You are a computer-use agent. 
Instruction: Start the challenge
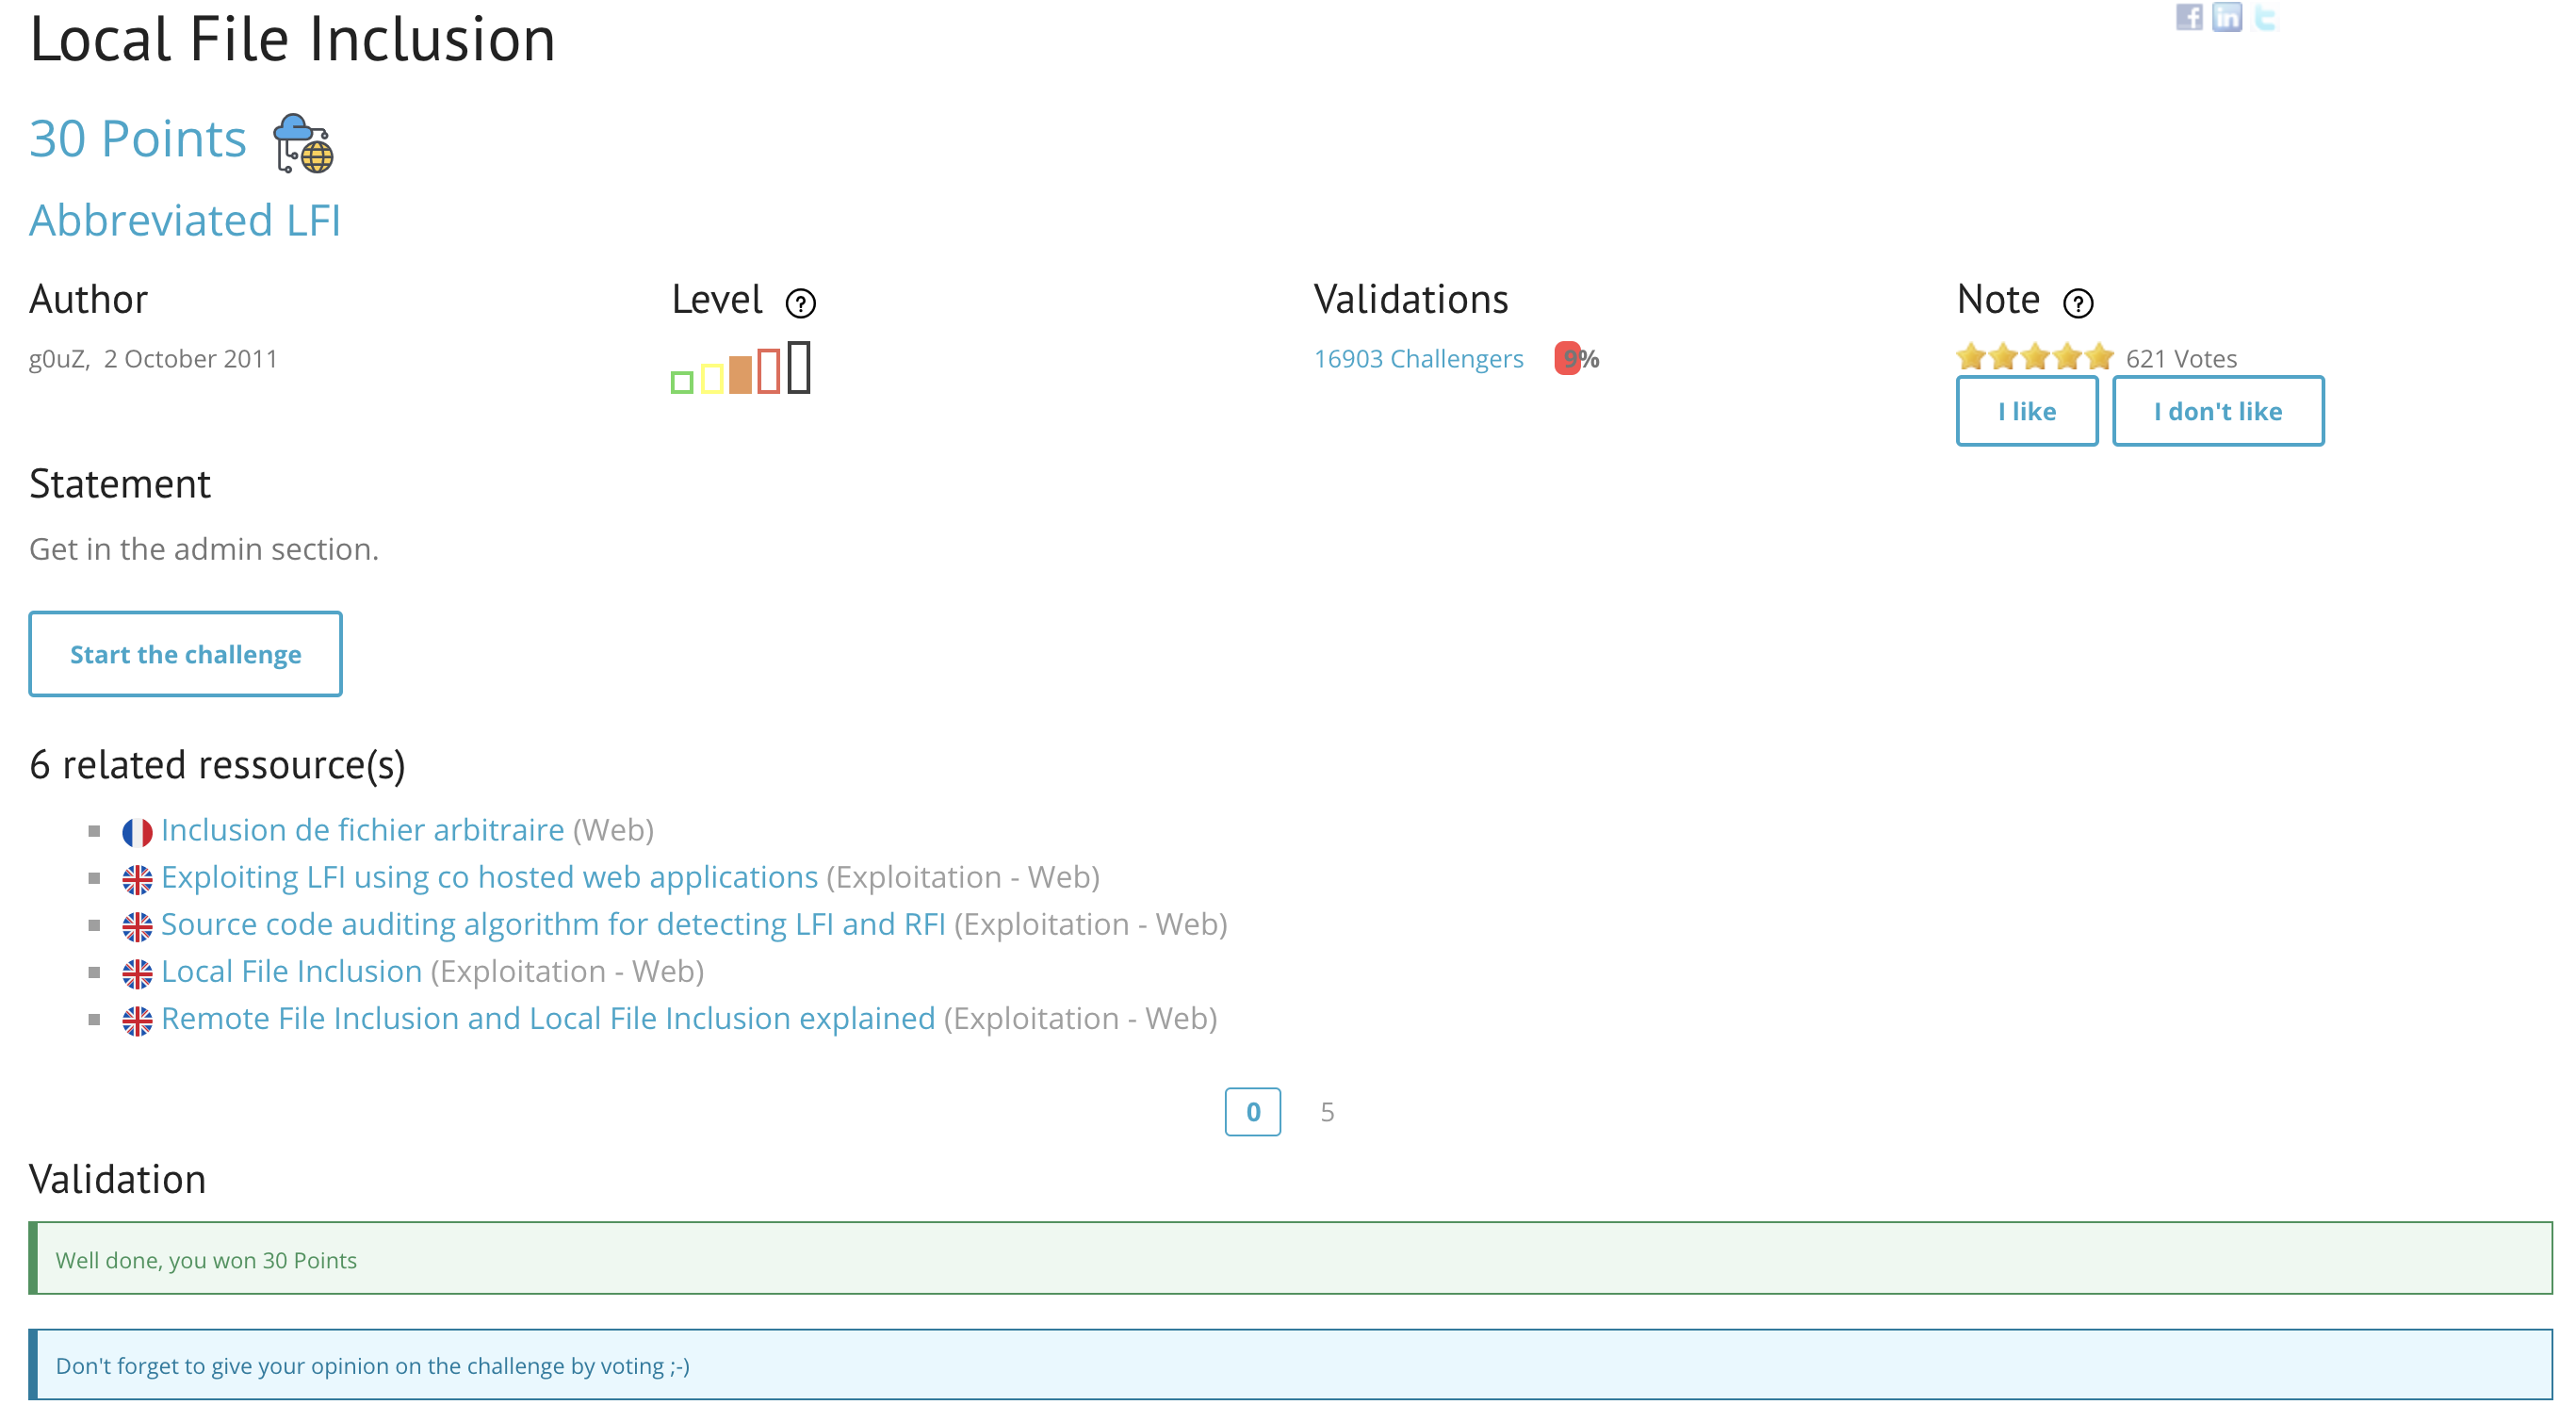185,654
